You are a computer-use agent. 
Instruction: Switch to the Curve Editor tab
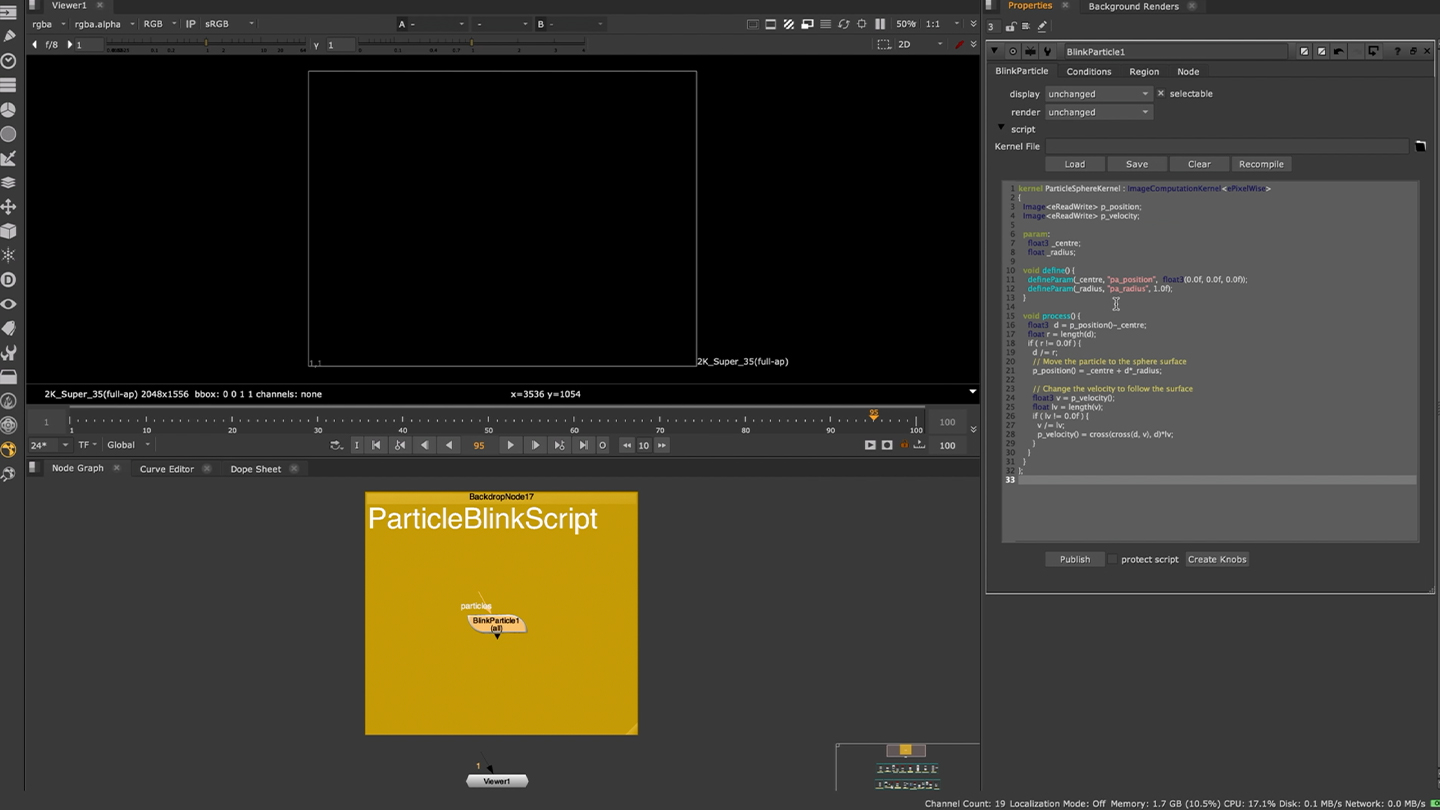tap(166, 469)
